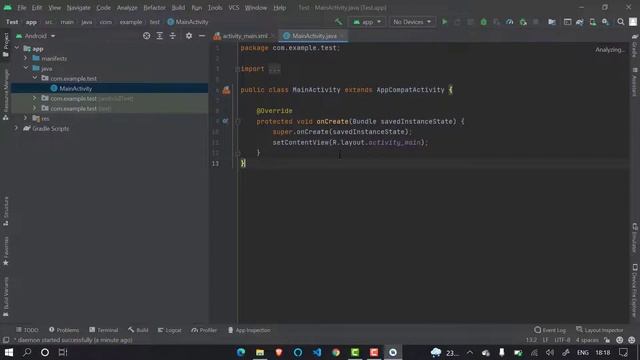Click the class gutter icon beside MainActivity

coord(226,90)
